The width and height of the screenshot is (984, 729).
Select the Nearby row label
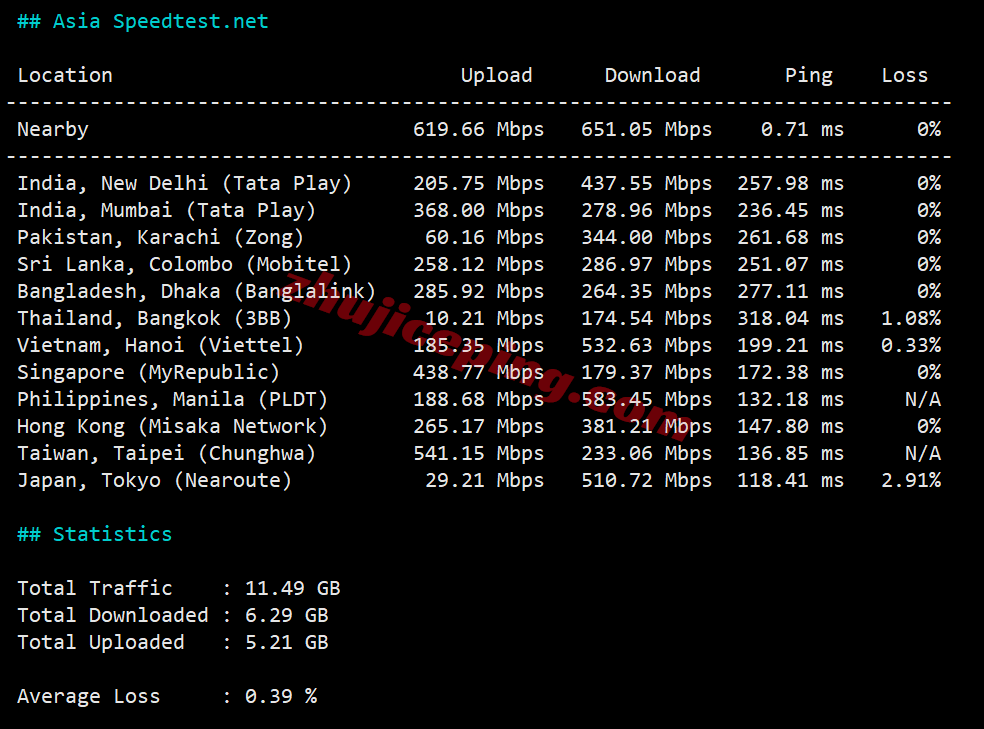pos(53,129)
